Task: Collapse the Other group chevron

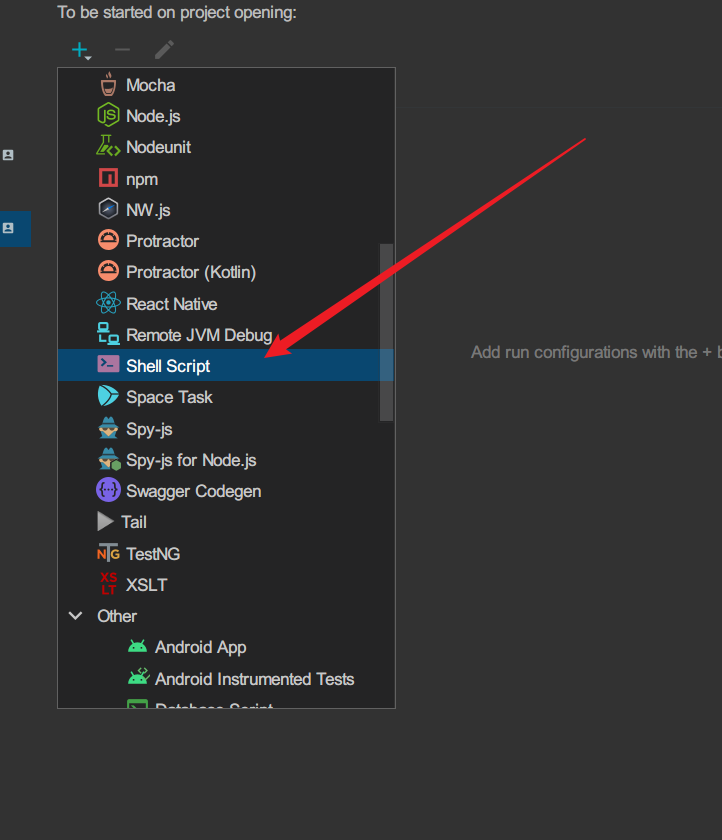Action: [x=75, y=616]
